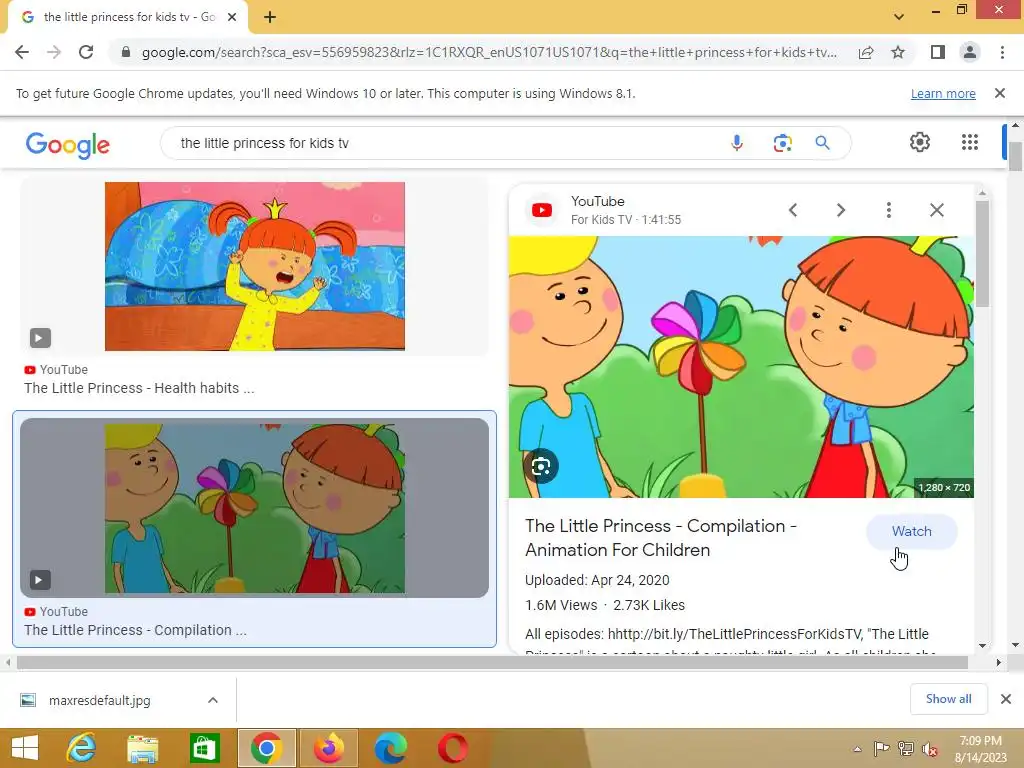Open clock showing 7:09 PM
Viewport: 1024px width, 768px height.
[x=980, y=749]
